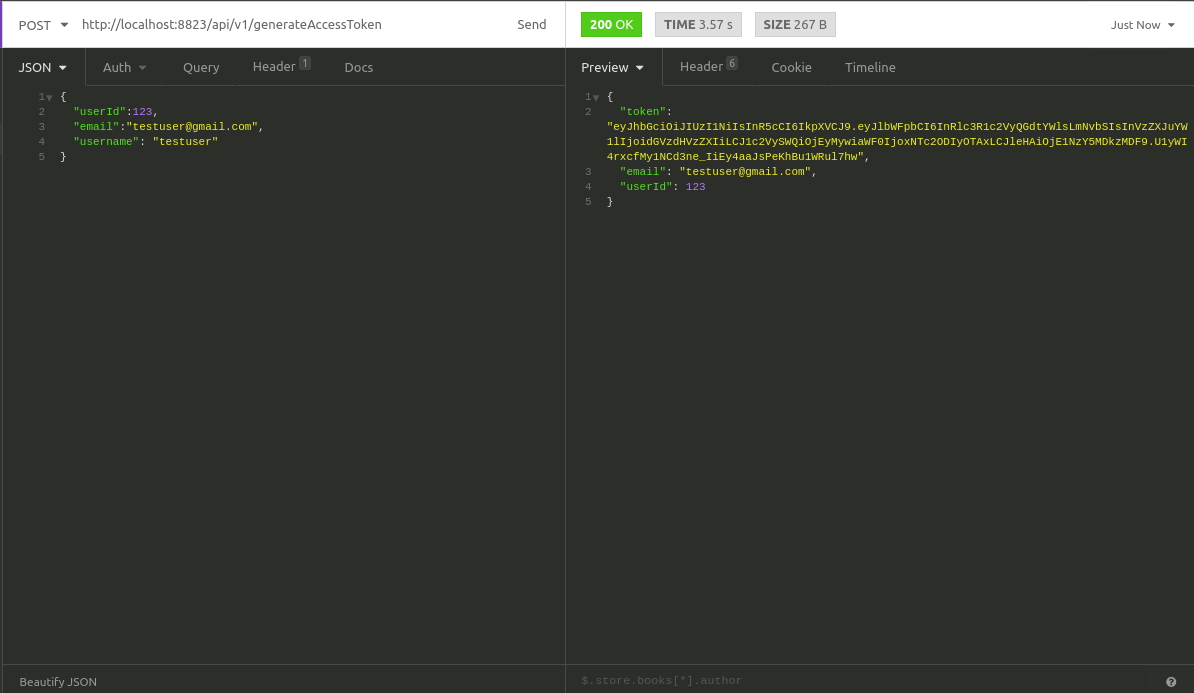Open the 'Just Now' response history dropdown
Viewport: 1194px width, 693px height.
click(1141, 24)
